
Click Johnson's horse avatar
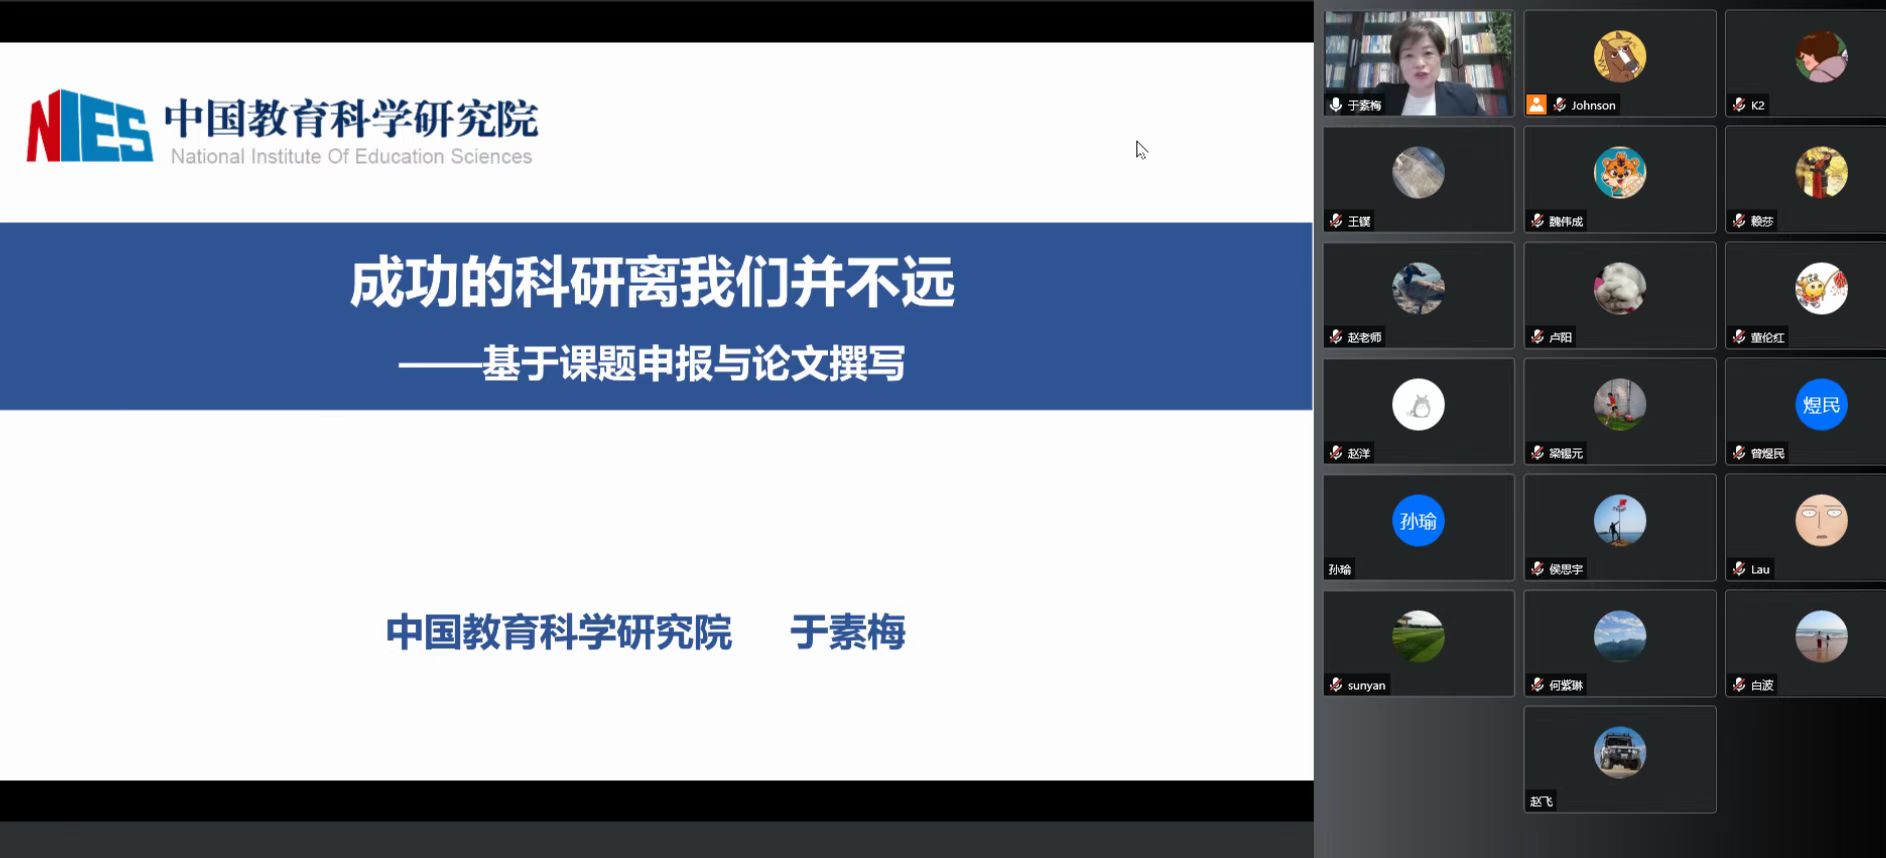(x=1619, y=56)
